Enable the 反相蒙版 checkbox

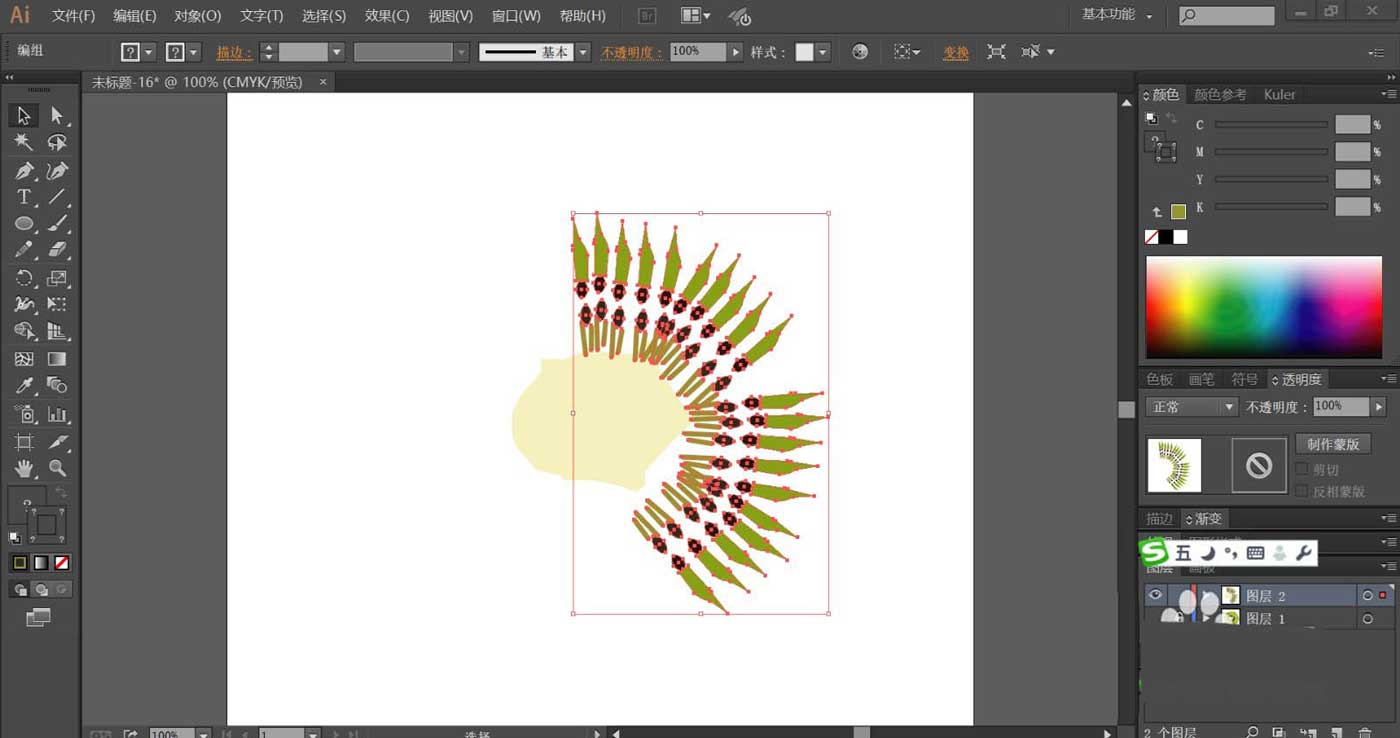(1302, 491)
